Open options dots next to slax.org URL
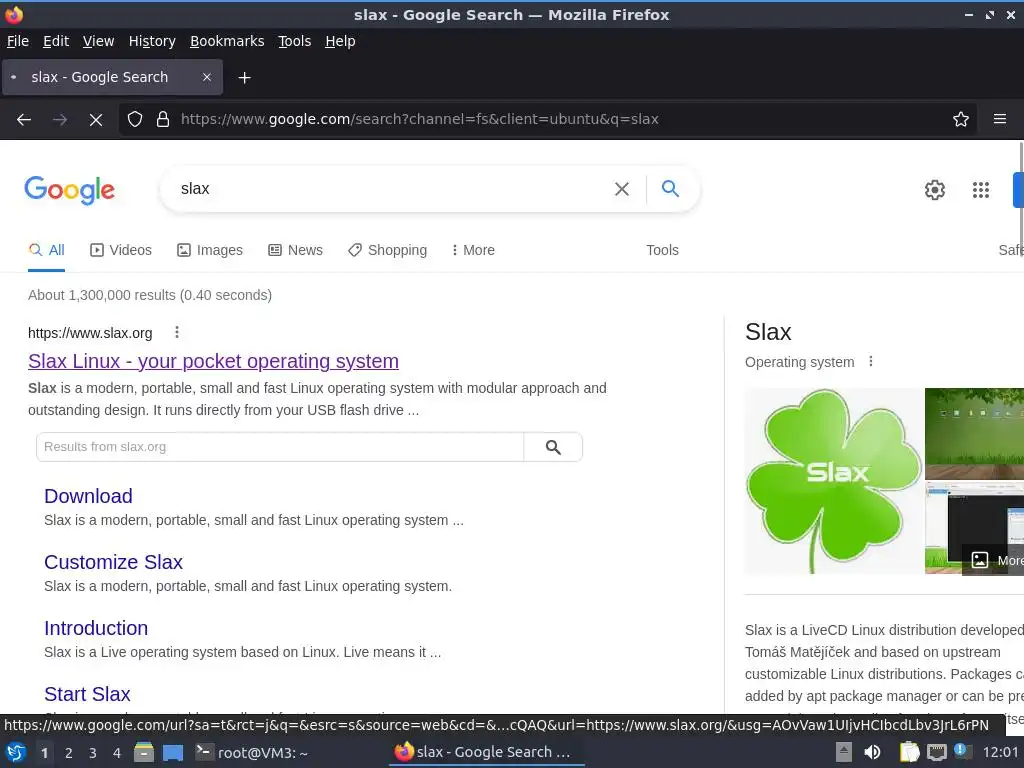 pos(177,332)
